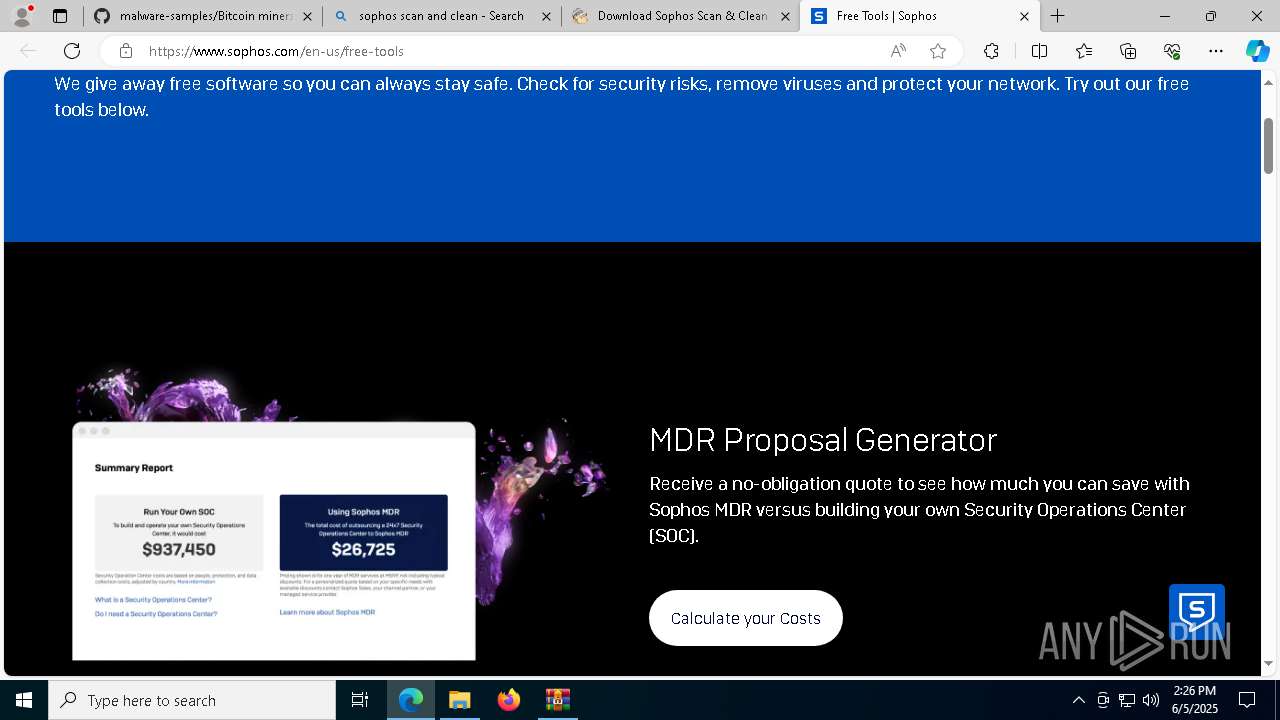Open network status tray icon

click(1127, 700)
